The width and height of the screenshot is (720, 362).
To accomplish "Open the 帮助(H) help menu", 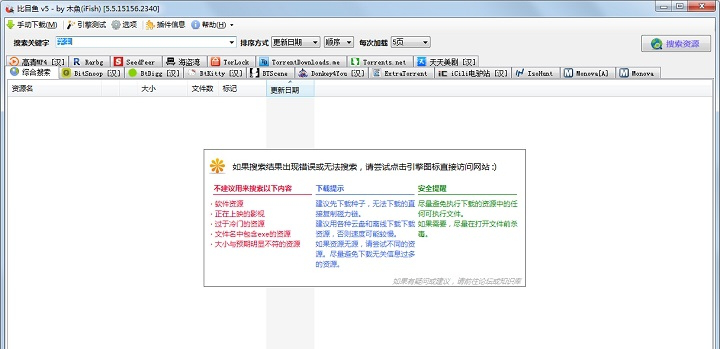I will [212, 25].
